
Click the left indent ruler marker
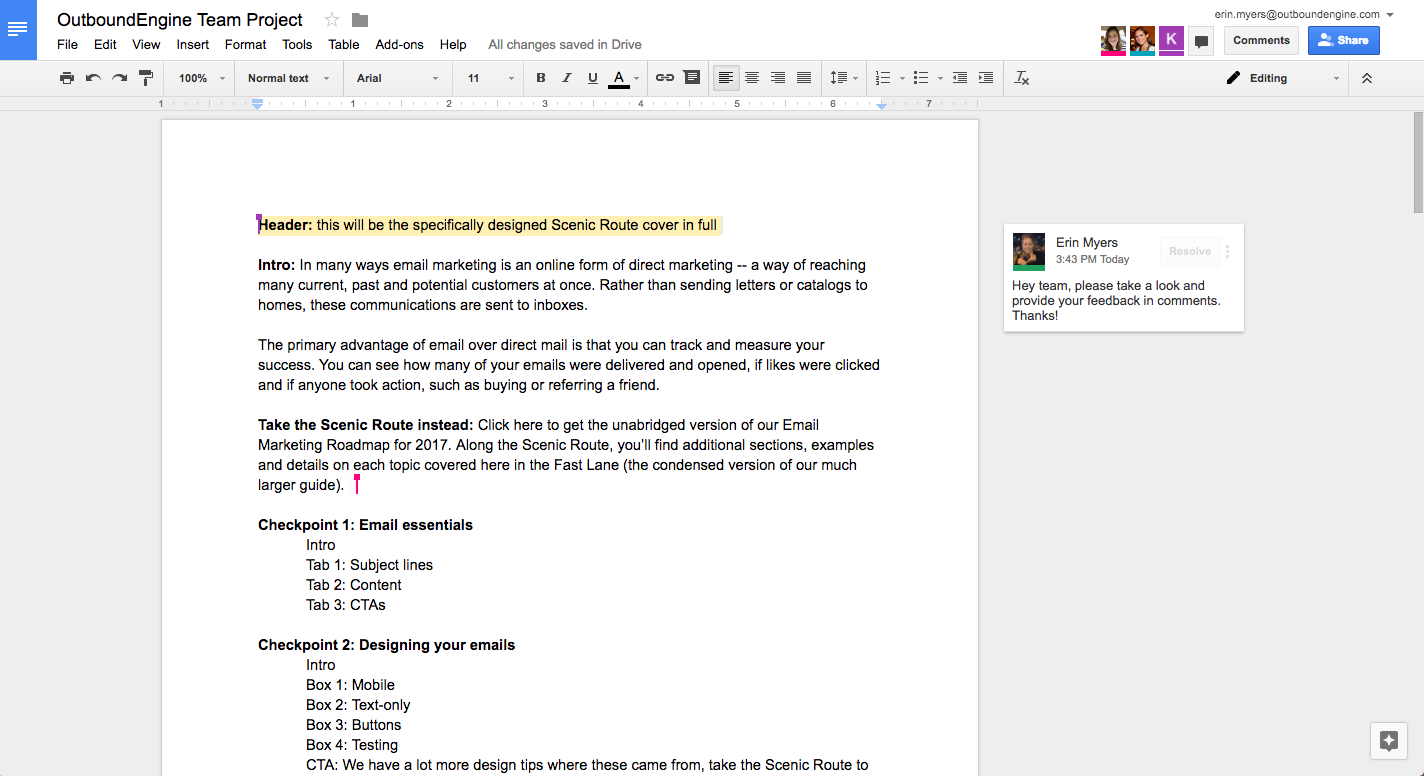pyautogui.click(x=257, y=104)
